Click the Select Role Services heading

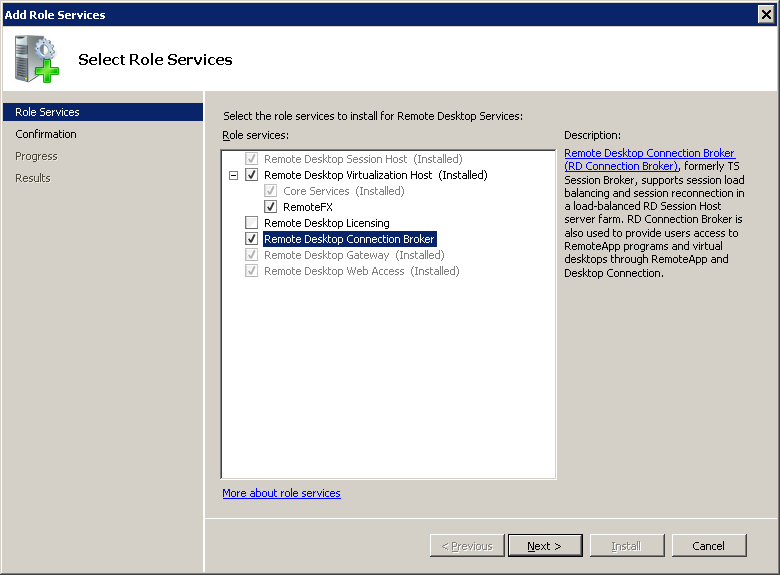[155, 60]
